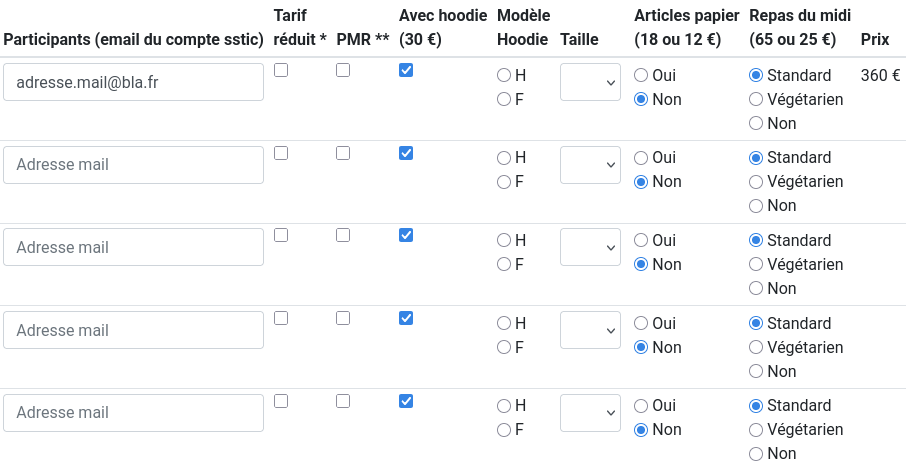Viewport: 908px width, 463px height.
Task: Tick PMR checkbox in third row
Action: (343, 235)
